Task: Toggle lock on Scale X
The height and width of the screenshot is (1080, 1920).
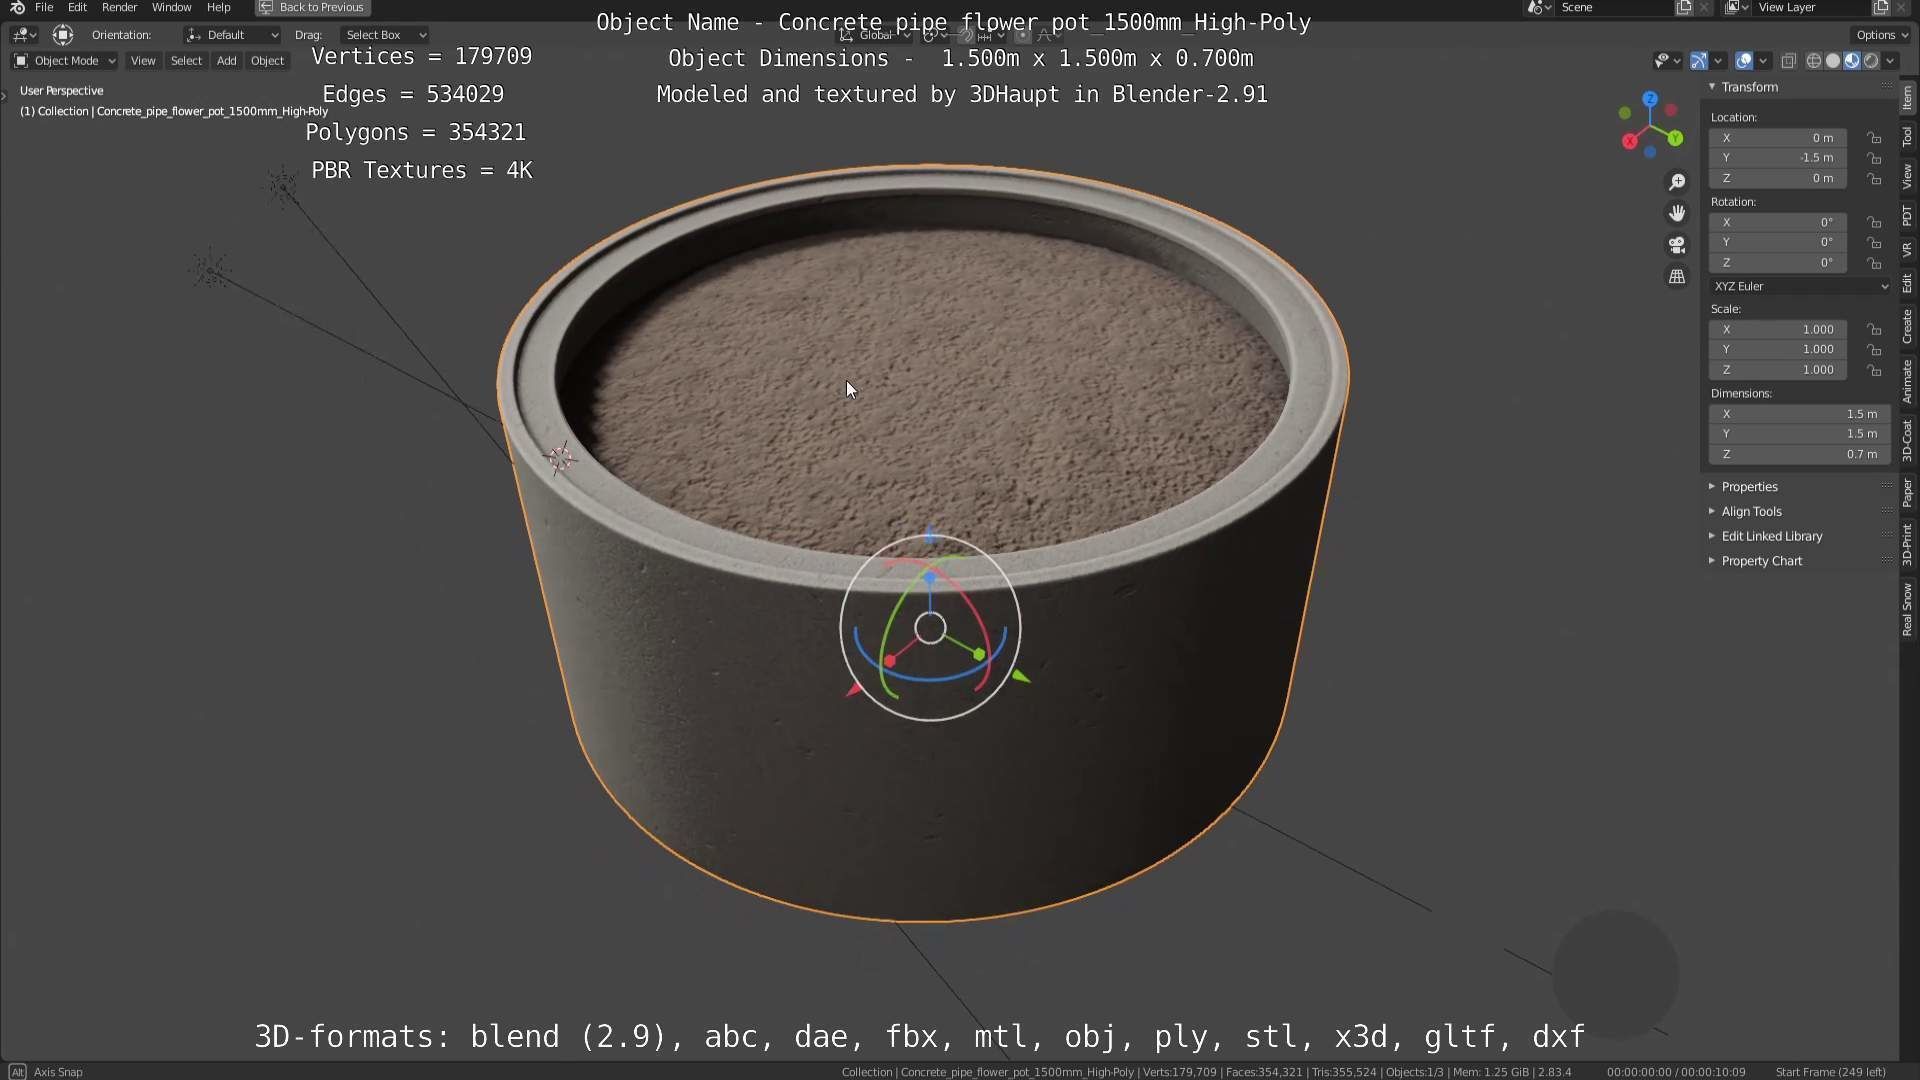Action: pyautogui.click(x=1874, y=329)
